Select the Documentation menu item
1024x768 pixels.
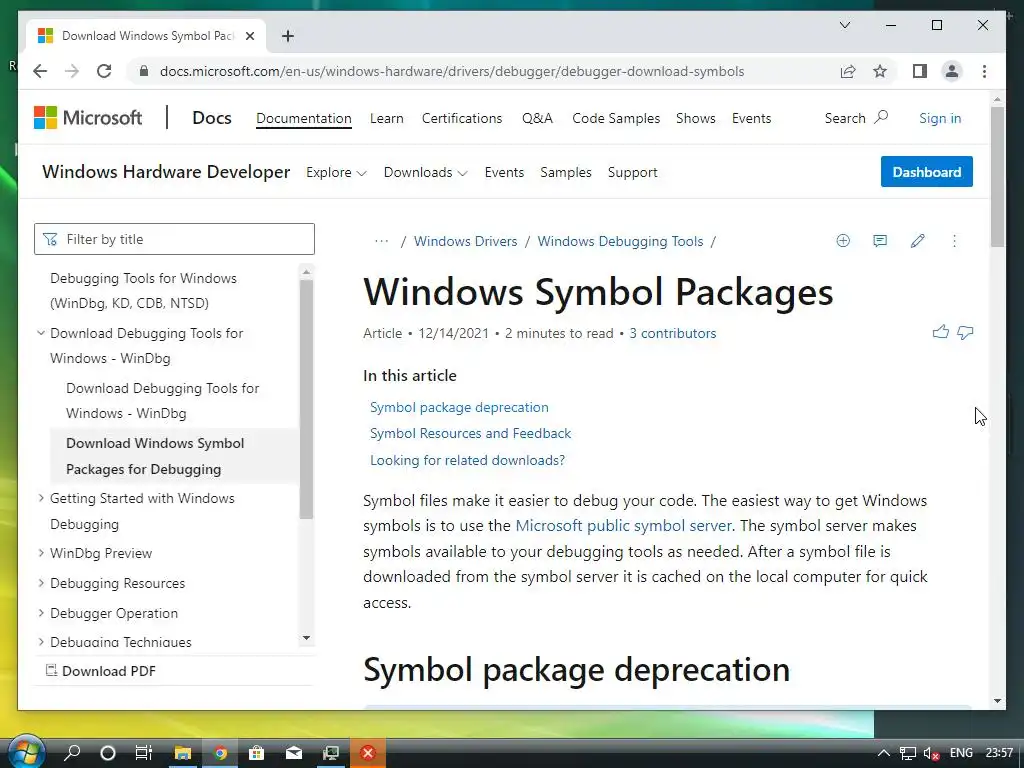coord(304,118)
